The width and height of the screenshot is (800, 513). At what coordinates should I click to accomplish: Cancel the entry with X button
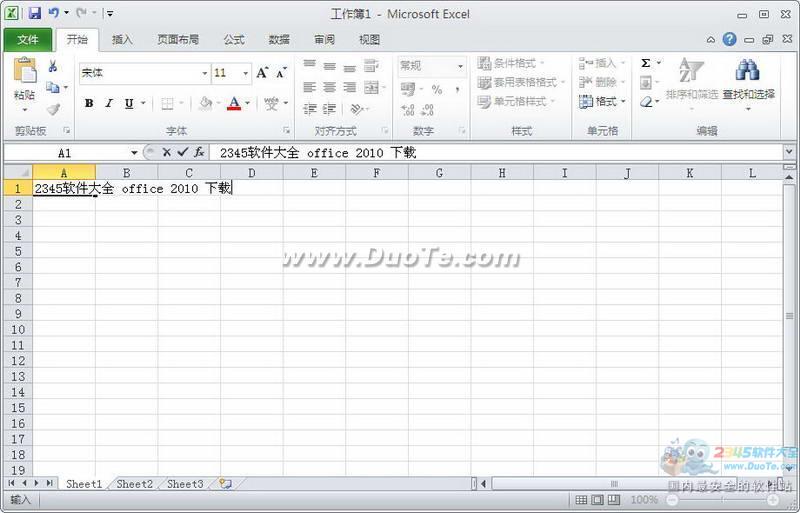(x=166, y=152)
